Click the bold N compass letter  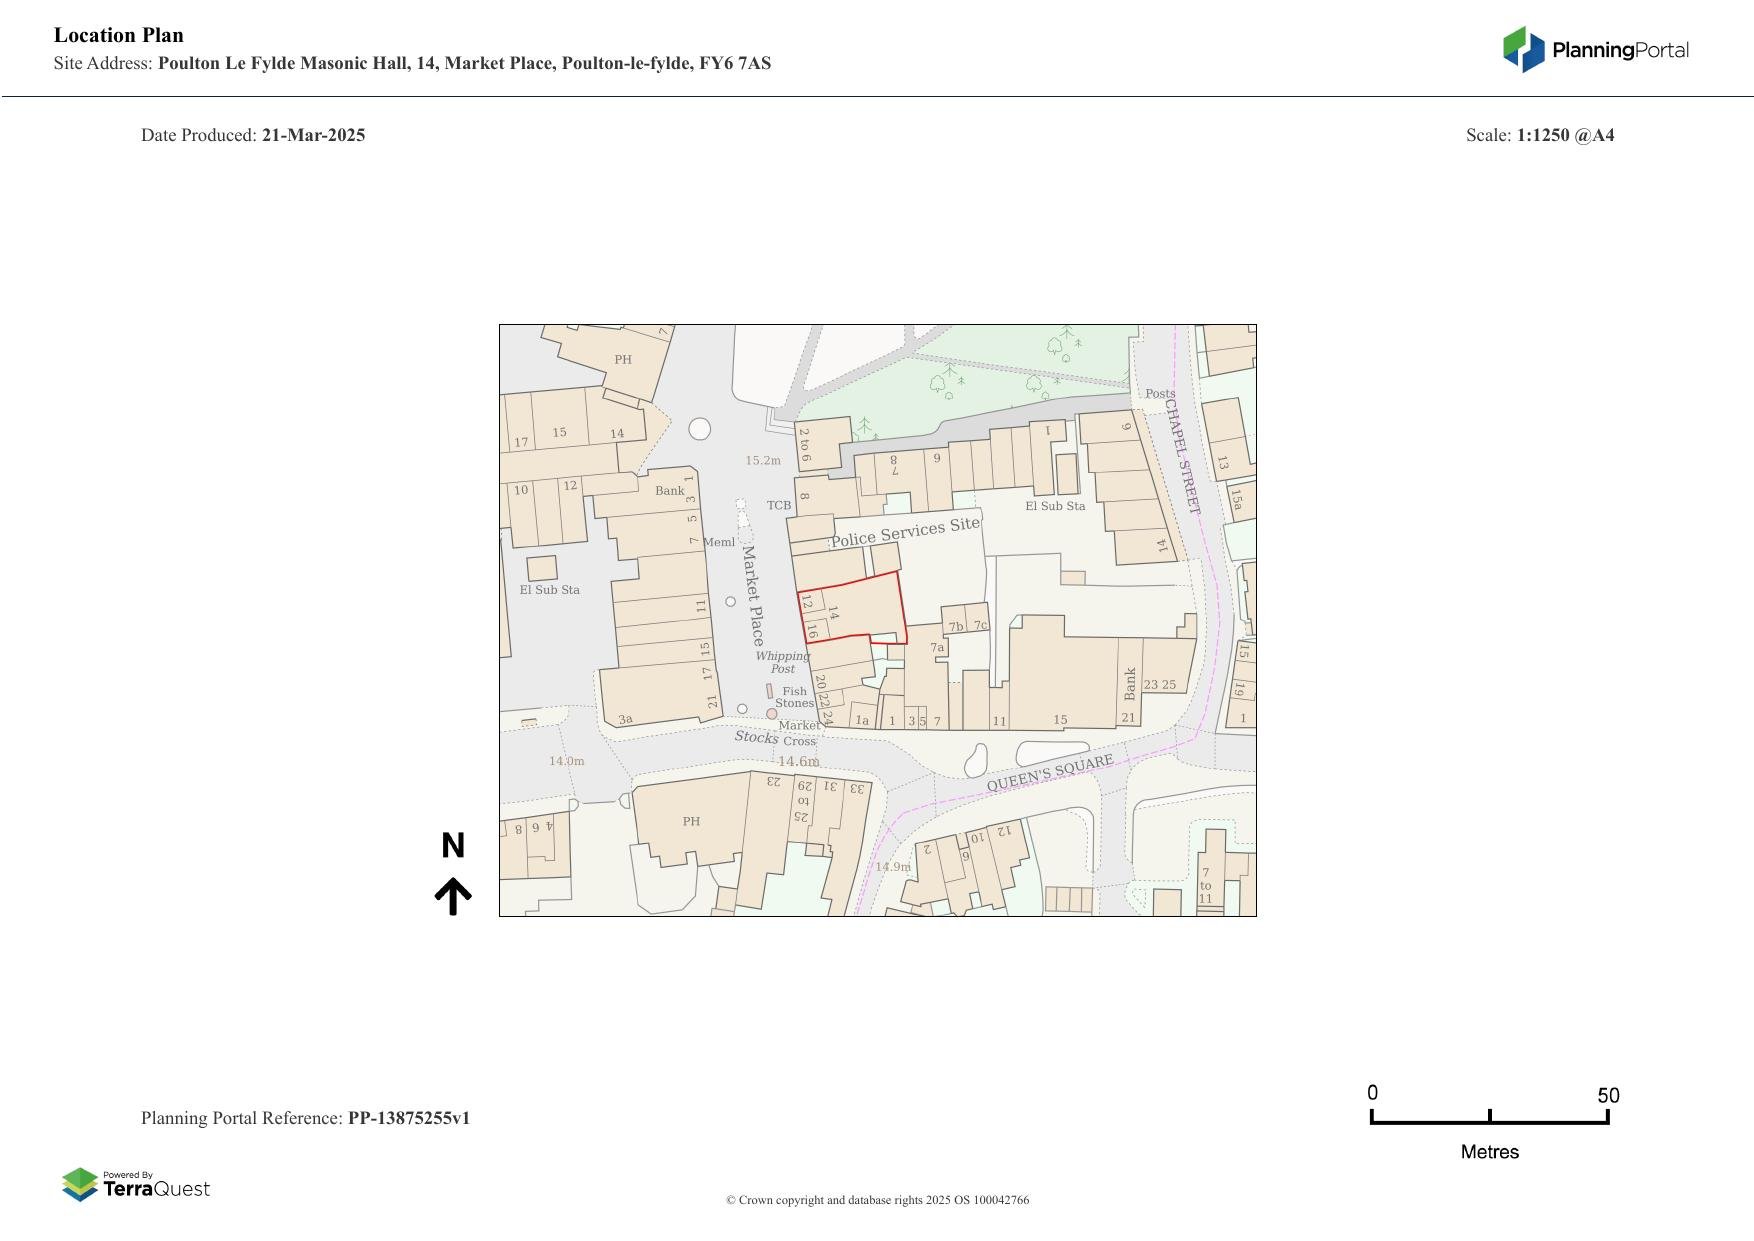coord(453,846)
